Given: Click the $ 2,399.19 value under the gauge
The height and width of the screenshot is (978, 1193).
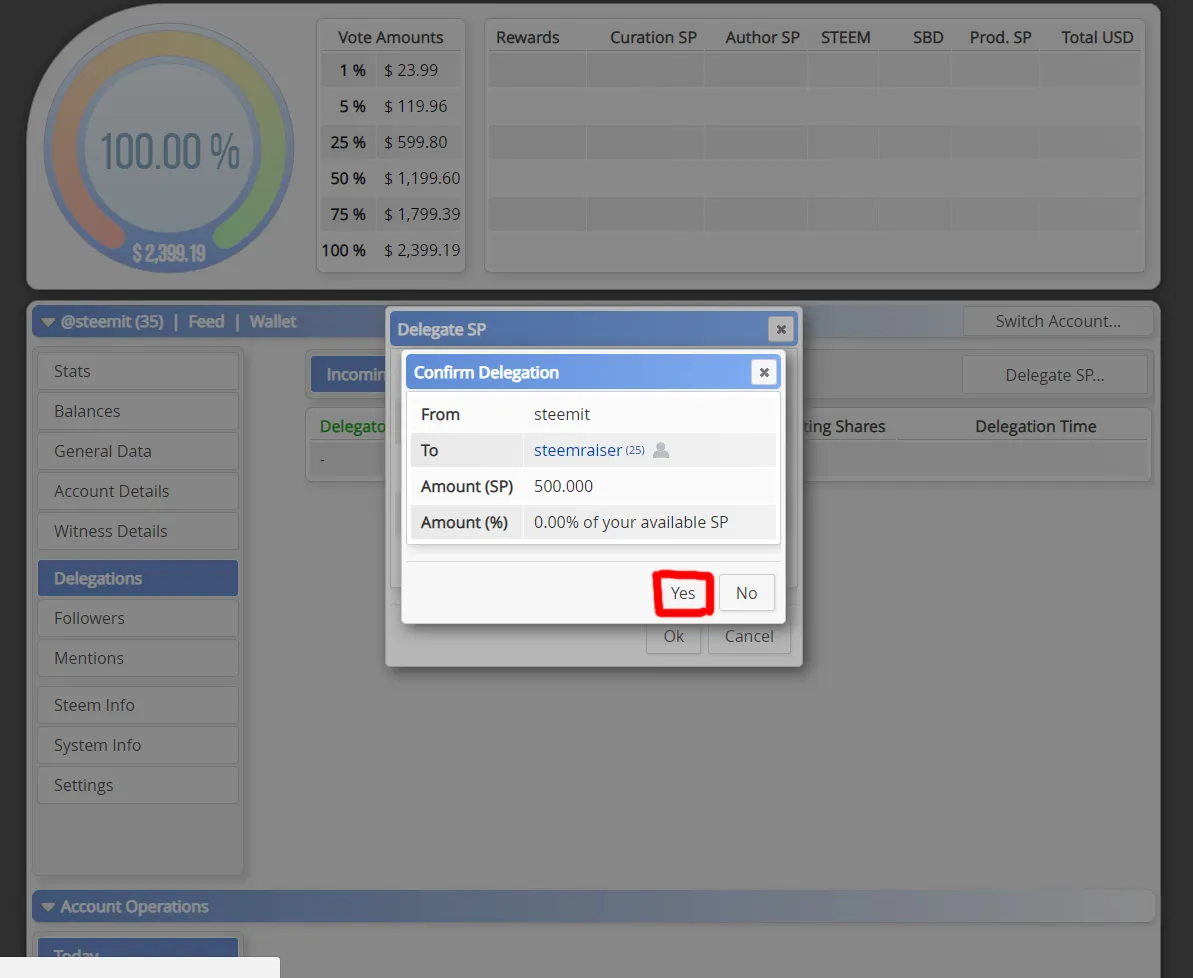Looking at the screenshot, I should point(169,253).
